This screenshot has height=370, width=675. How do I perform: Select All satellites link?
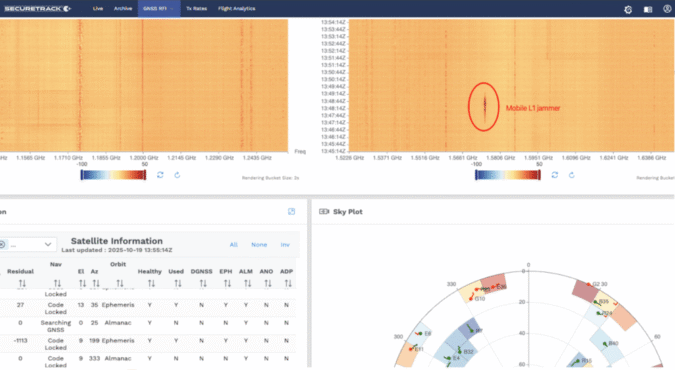(x=233, y=245)
